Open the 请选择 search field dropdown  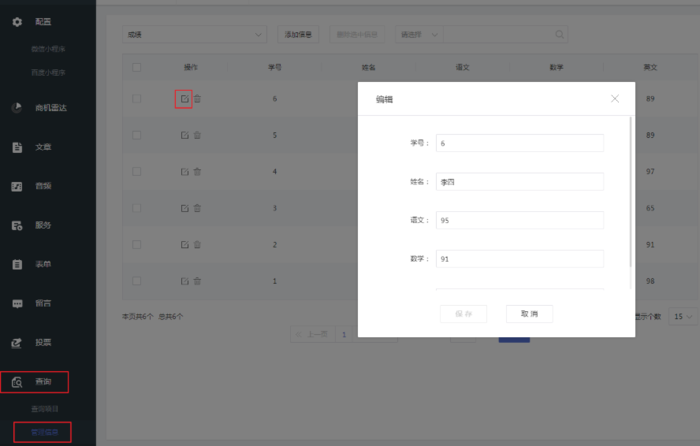(x=419, y=34)
